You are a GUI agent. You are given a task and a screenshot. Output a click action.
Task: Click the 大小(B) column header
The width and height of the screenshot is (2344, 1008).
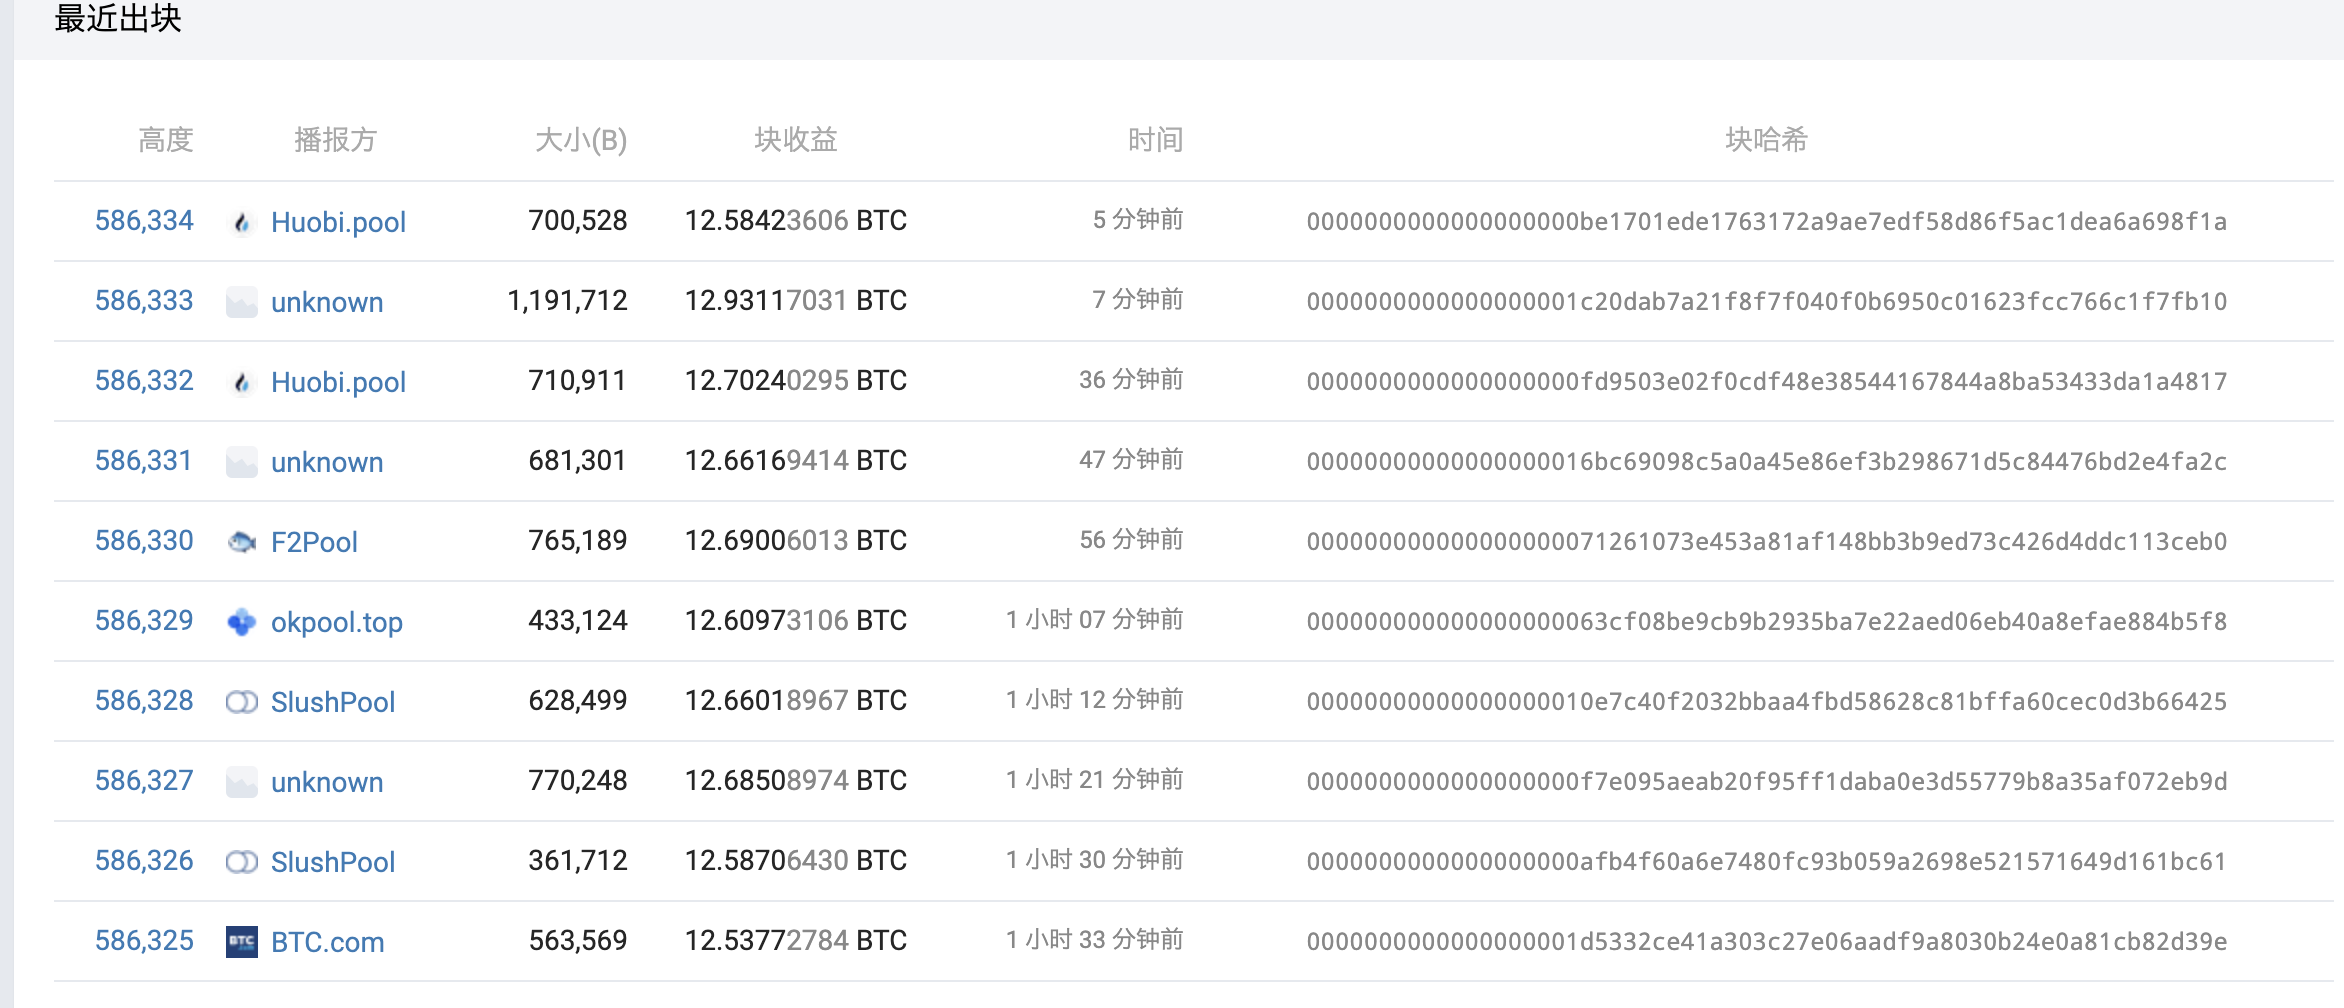pyautogui.click(x=581, y=140)
